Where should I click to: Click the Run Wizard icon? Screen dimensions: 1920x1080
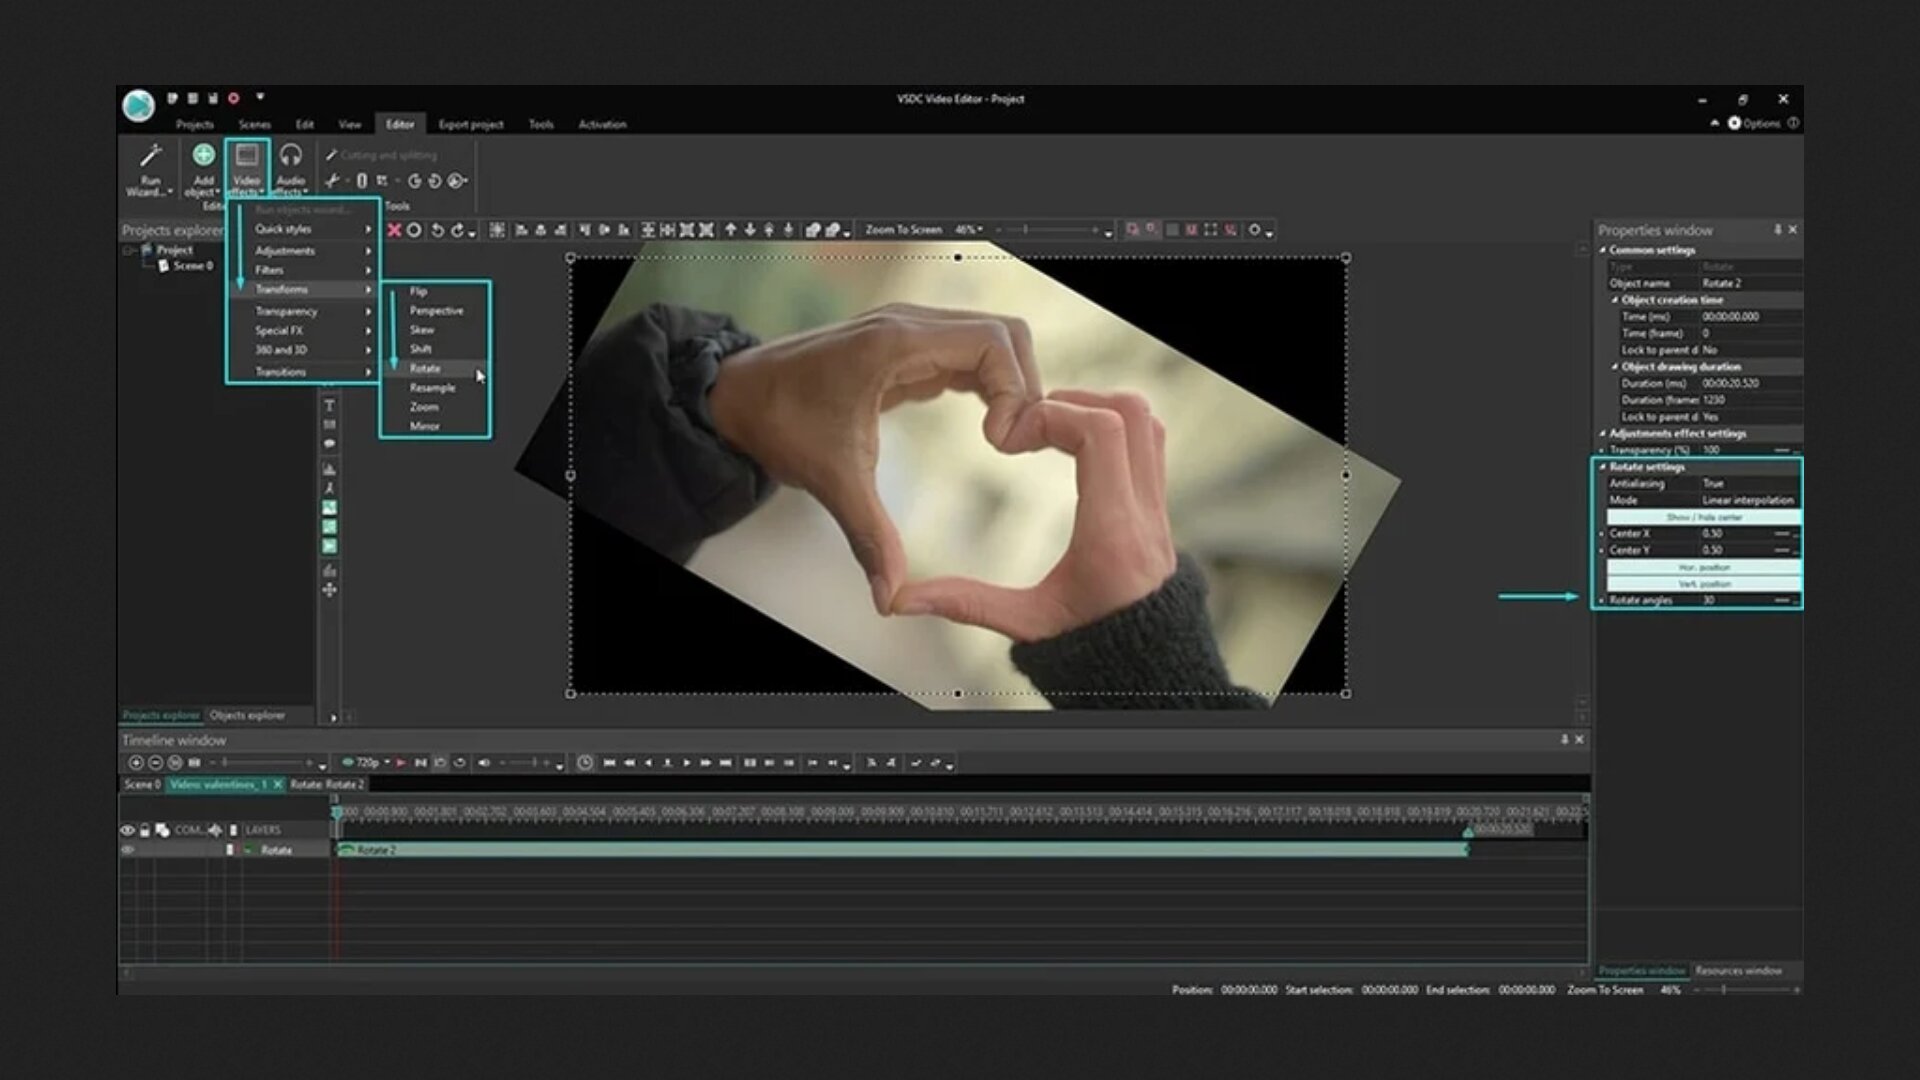click(150, 157)
